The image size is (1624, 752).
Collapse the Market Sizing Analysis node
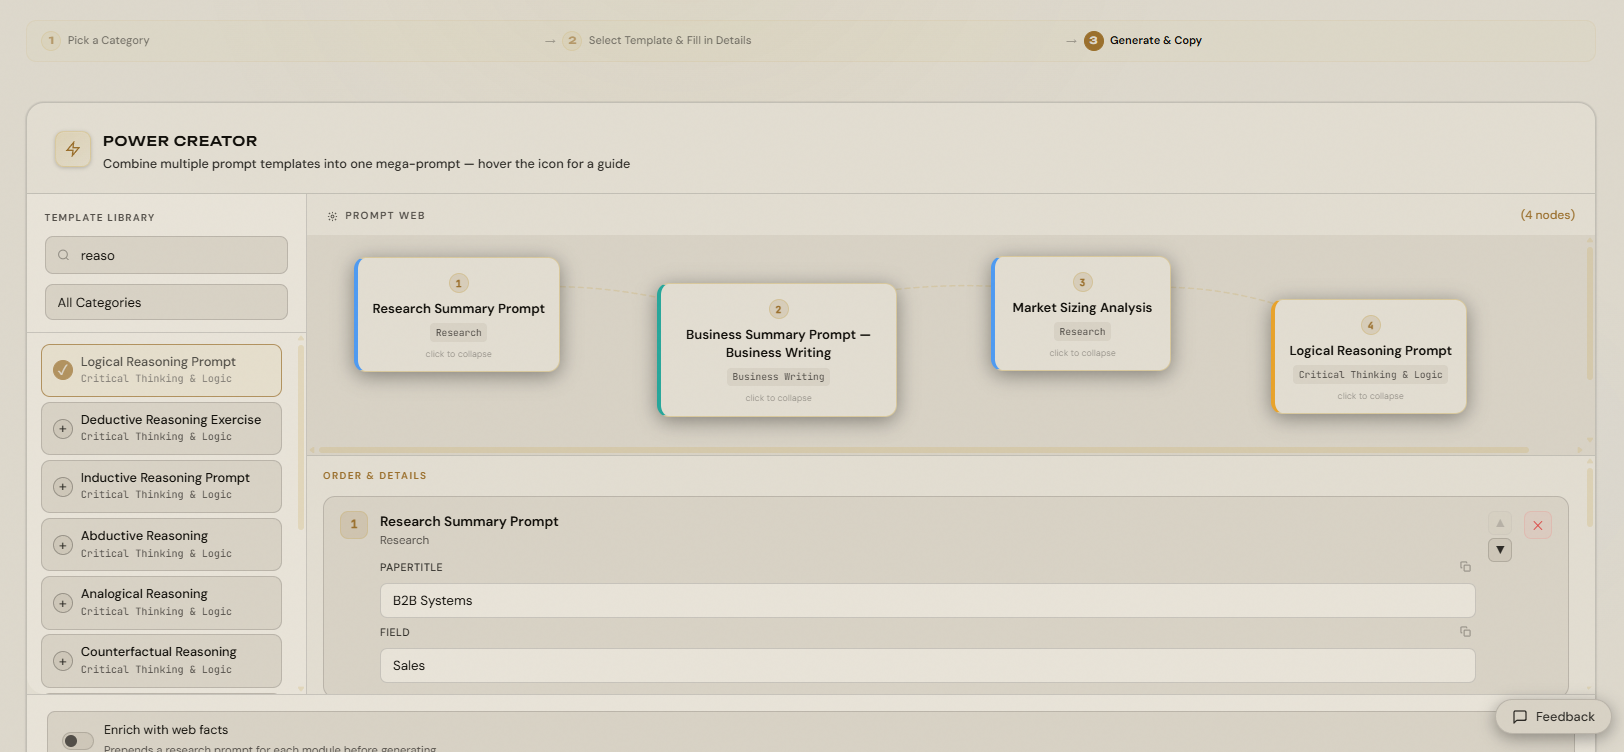(1082, 353)
